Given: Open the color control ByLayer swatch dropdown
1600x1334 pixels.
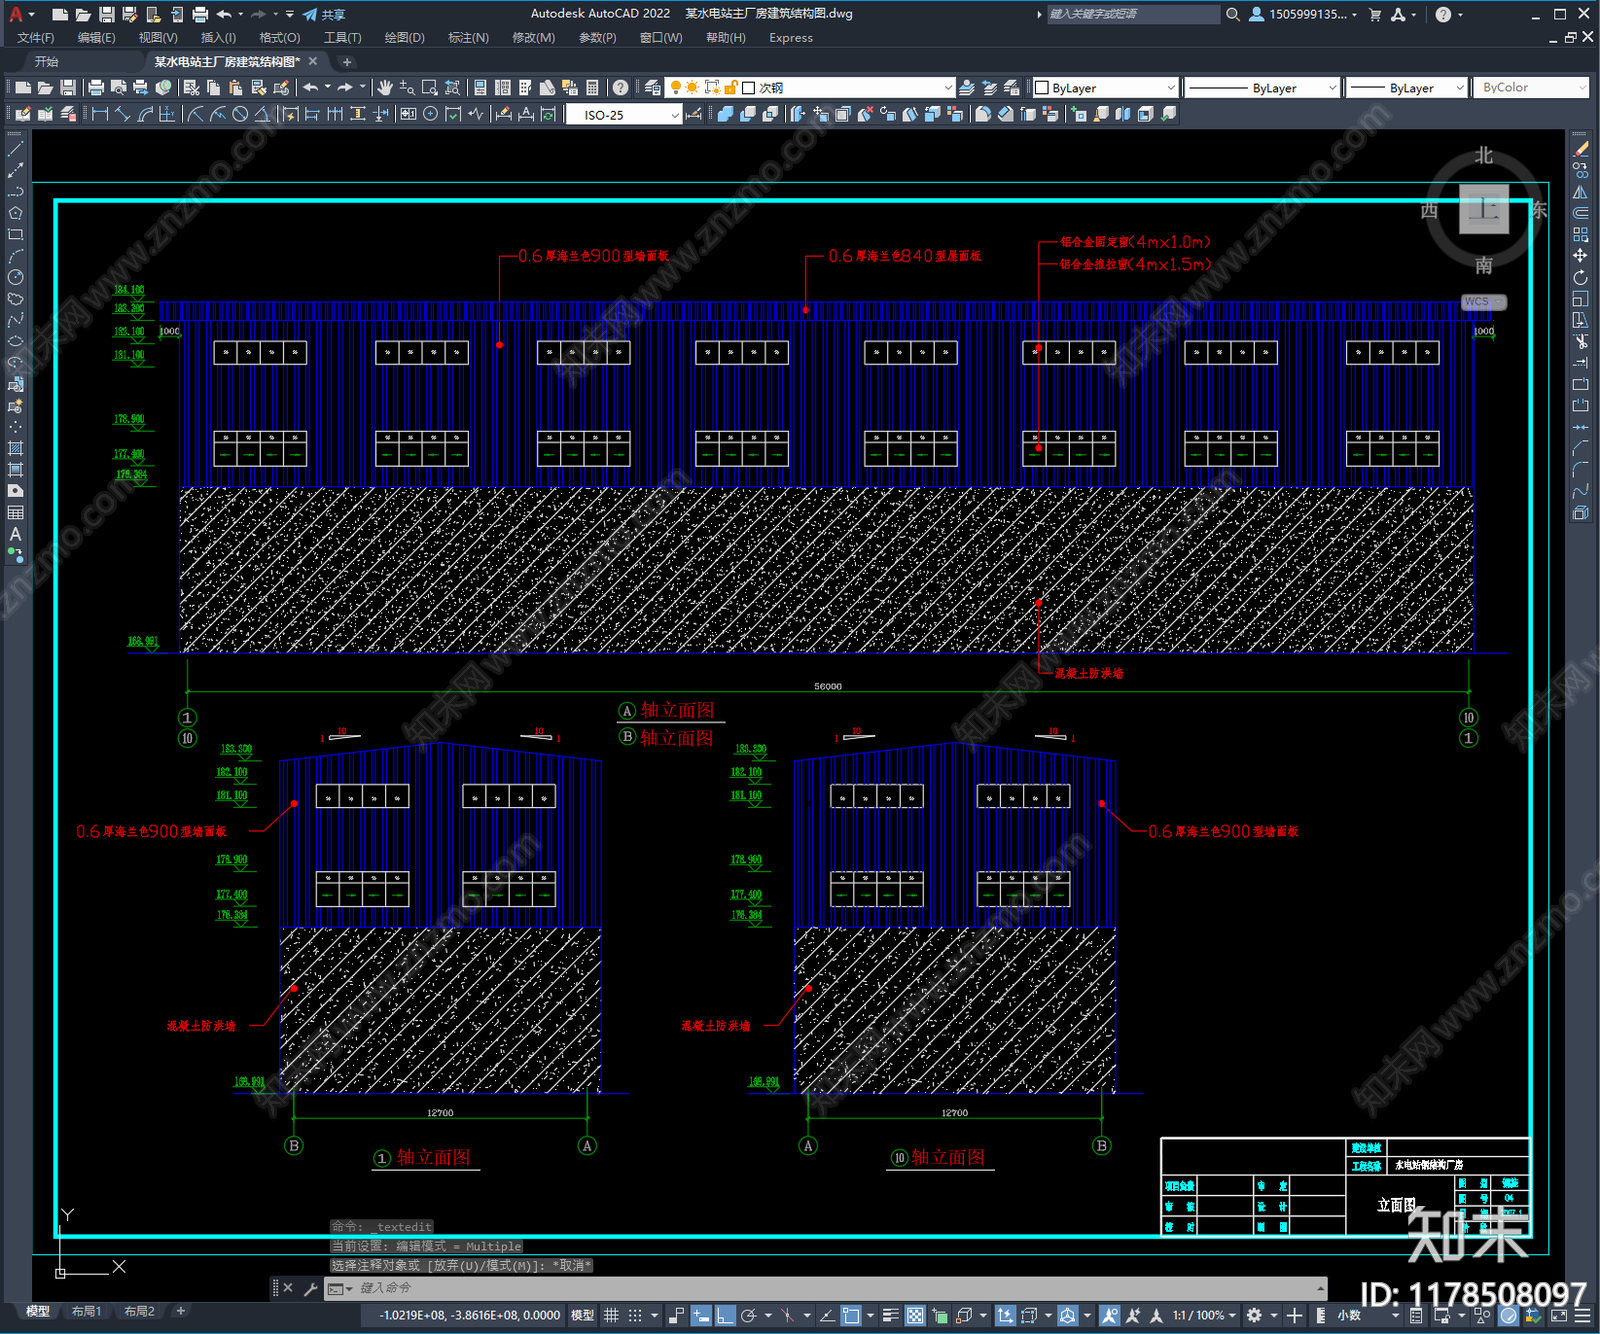Looking at the screenshot, I should [1105, 88].
